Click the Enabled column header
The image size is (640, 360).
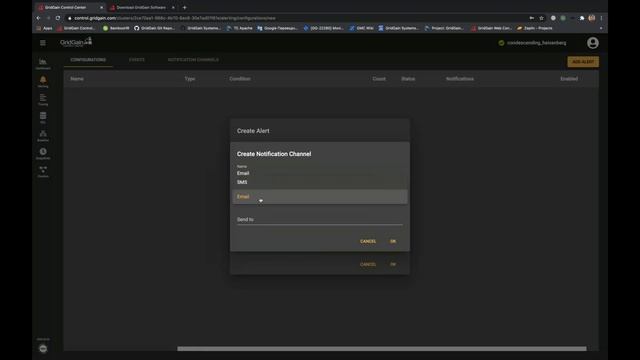coord(569,79)
